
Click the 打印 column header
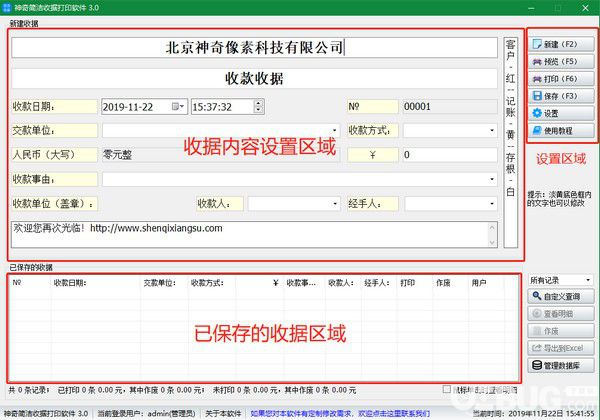pyautogui.click(x=416, y=283)
